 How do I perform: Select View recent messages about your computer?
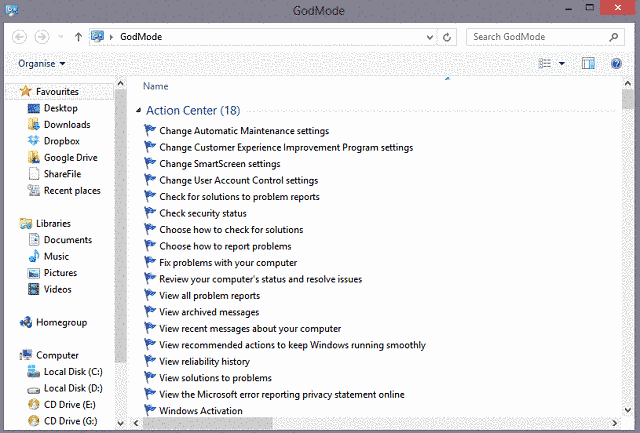[x=250, y=329]
